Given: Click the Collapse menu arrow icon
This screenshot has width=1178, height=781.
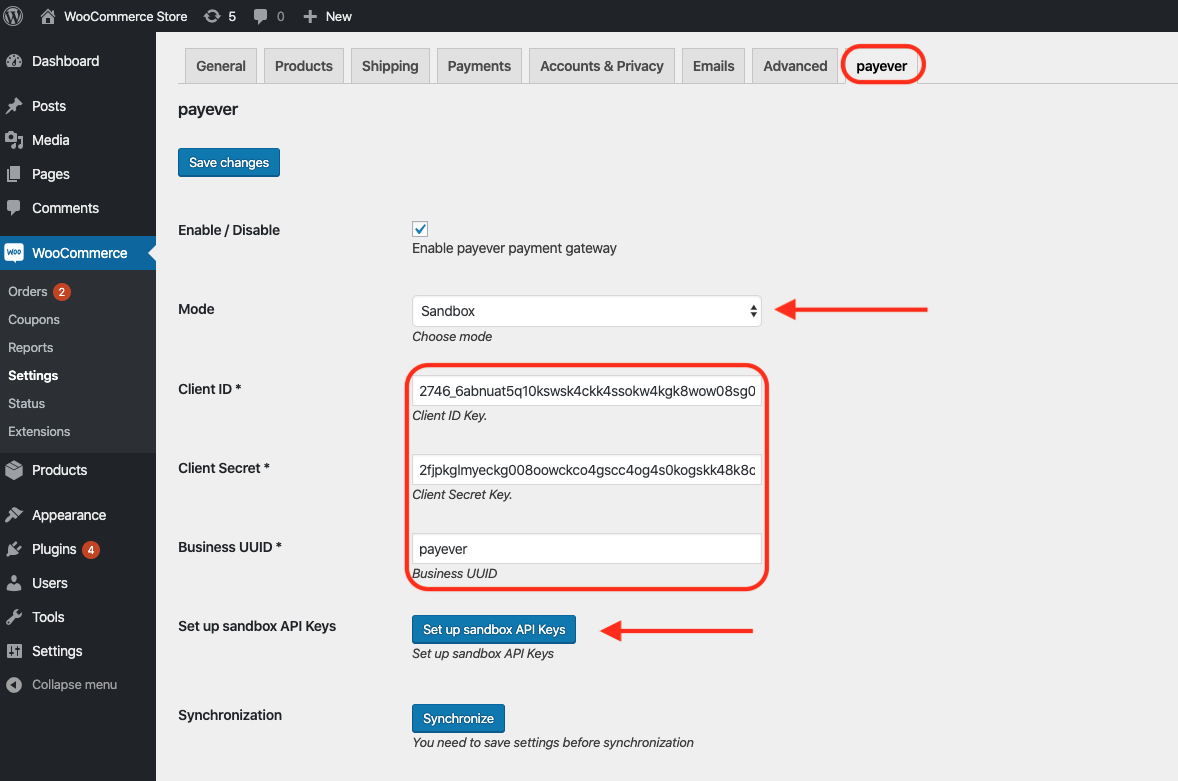Looking at the screenshot, I should click(x=14, y=685).
